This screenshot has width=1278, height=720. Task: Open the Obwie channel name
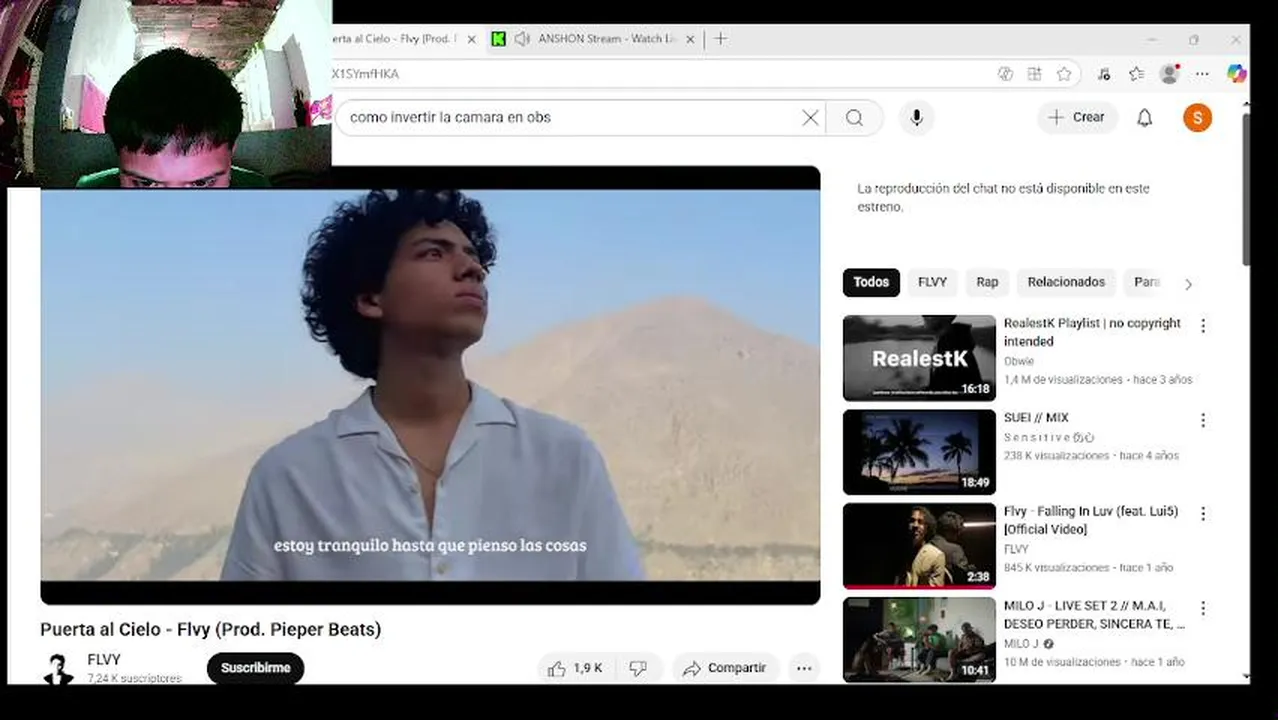(1019, 361)
